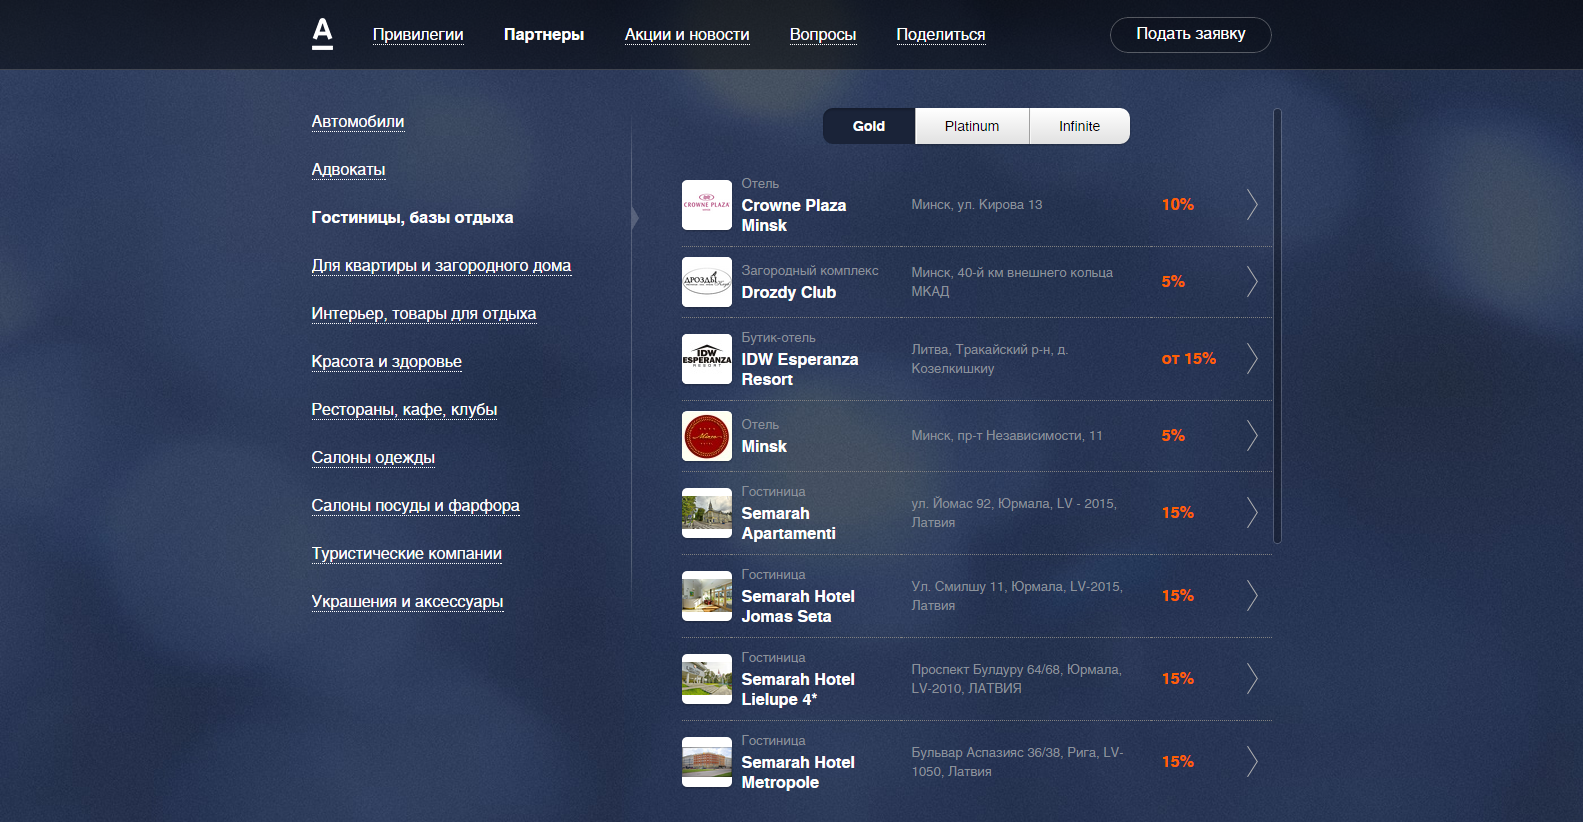Open the Рестораны, кафе, клубы category
This screenshot has width=1583, height=822.
404,410
